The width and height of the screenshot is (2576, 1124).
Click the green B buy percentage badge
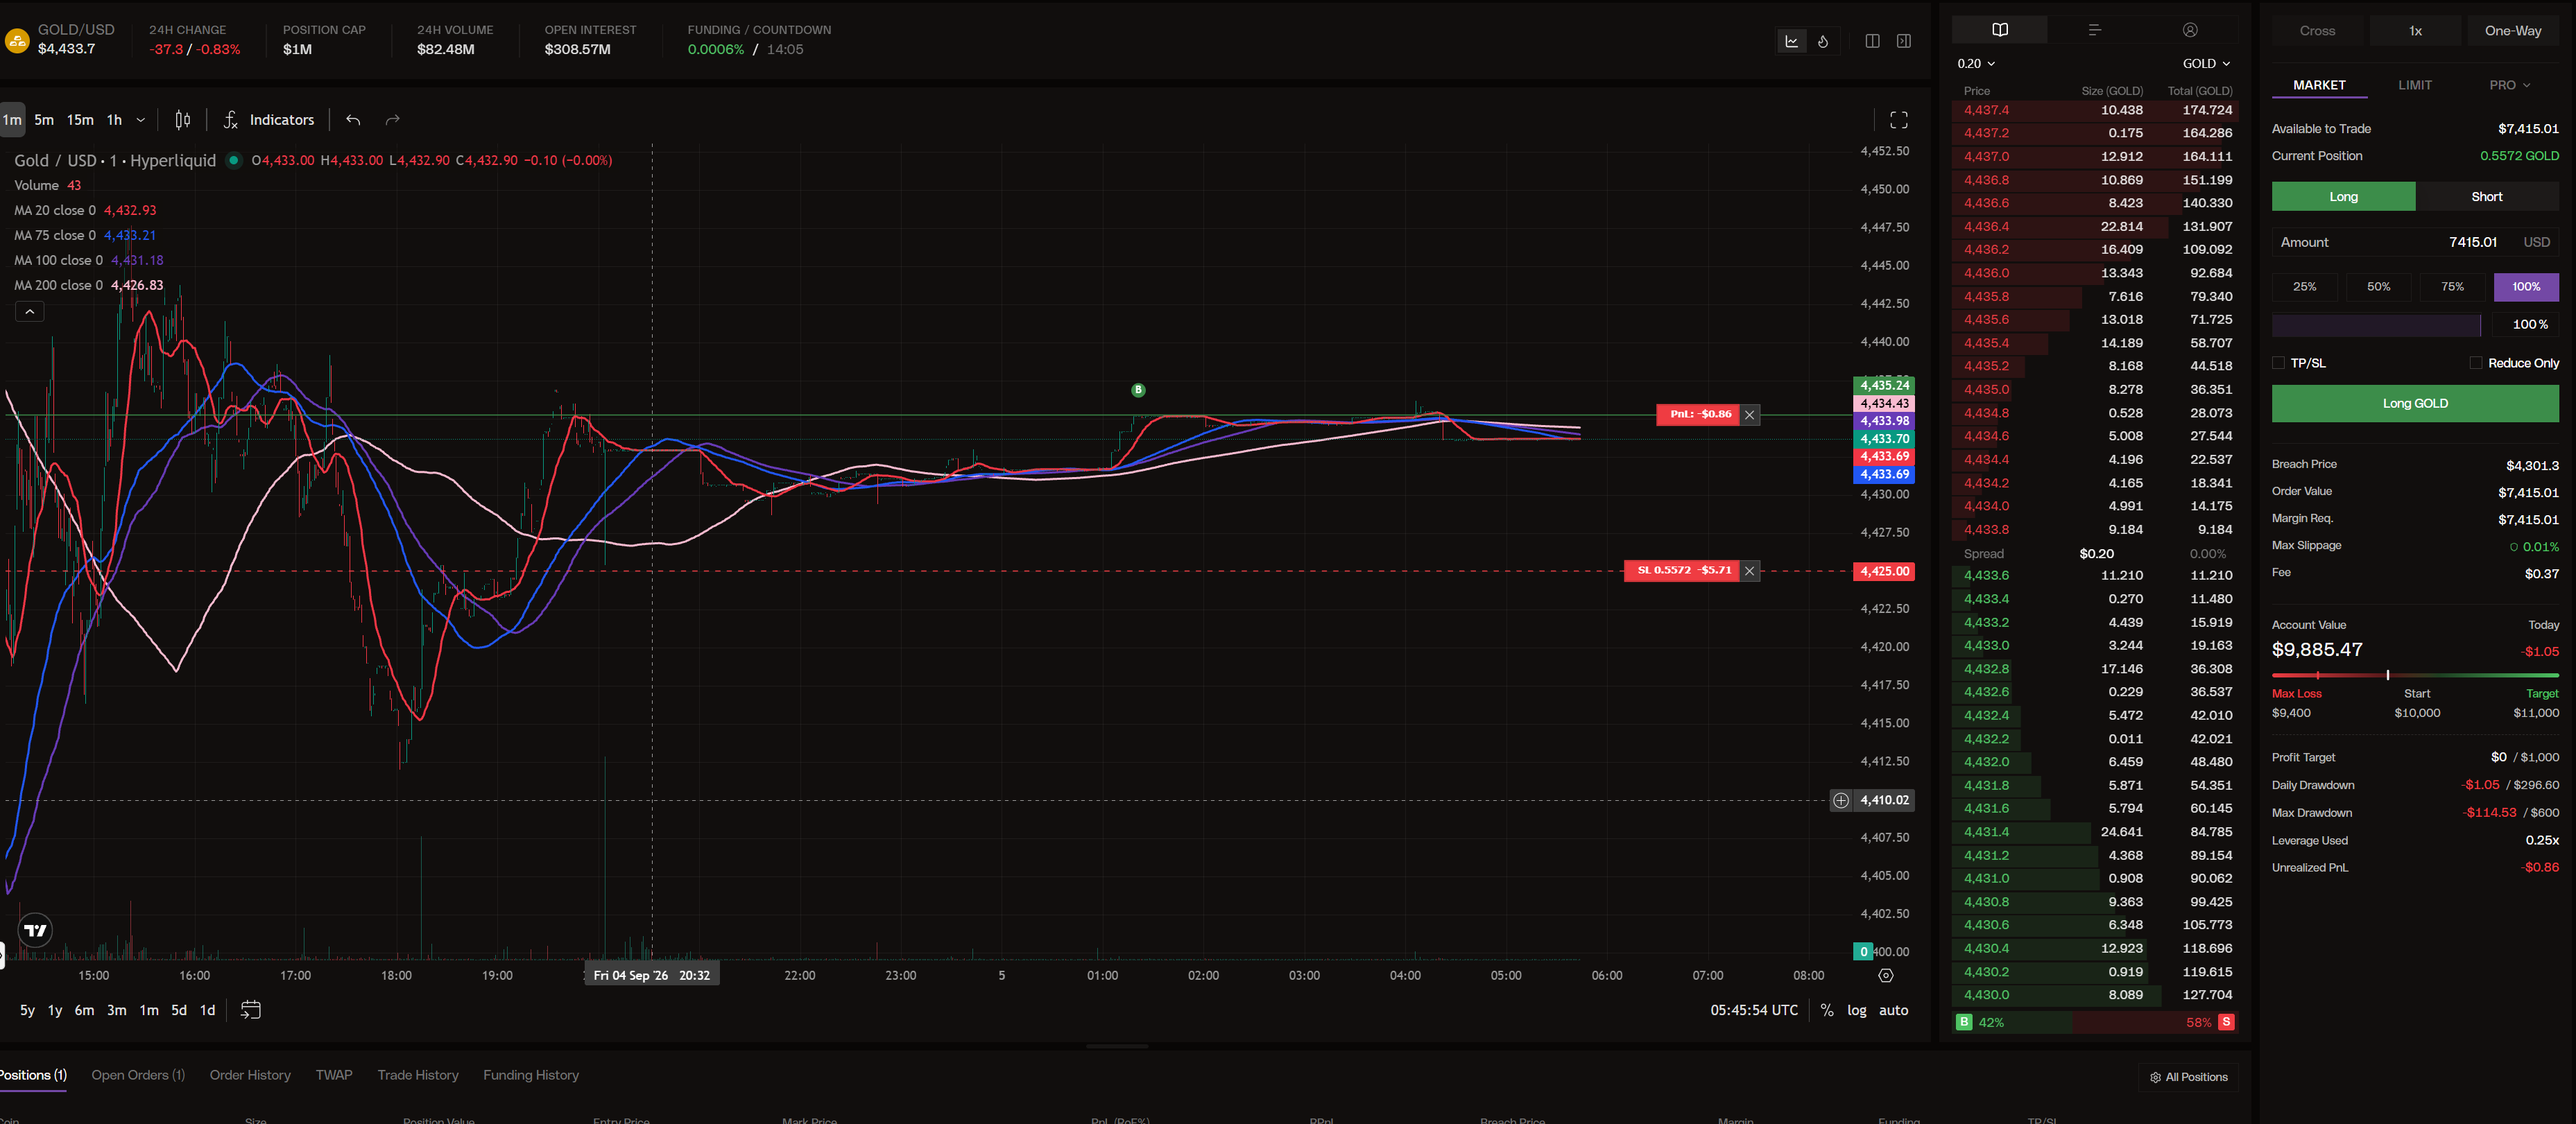point(1964,1022)
